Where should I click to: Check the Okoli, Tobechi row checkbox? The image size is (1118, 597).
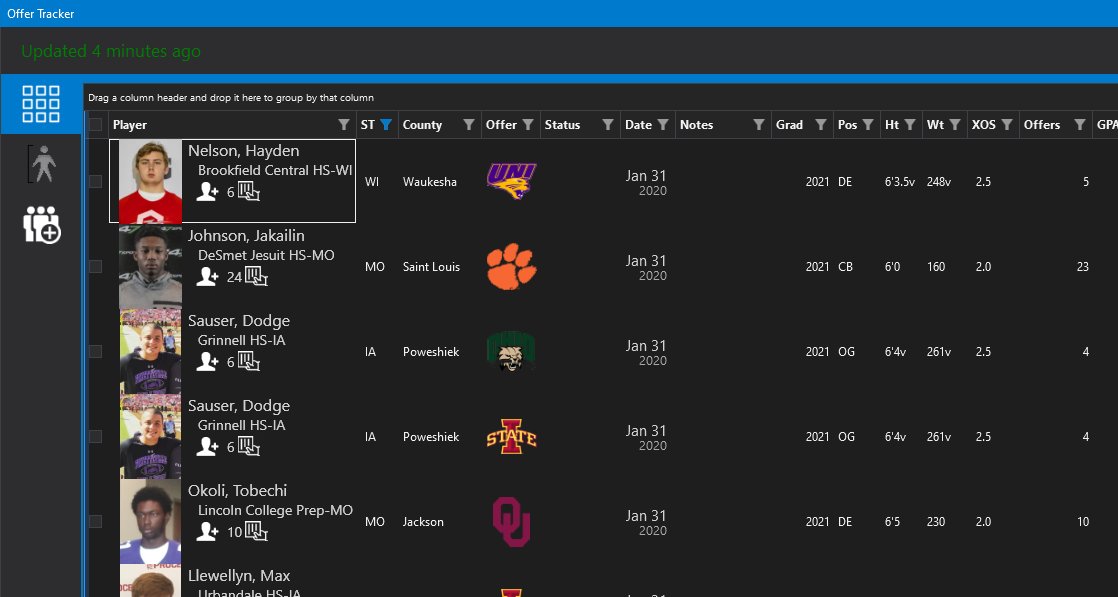click(96, 521)
